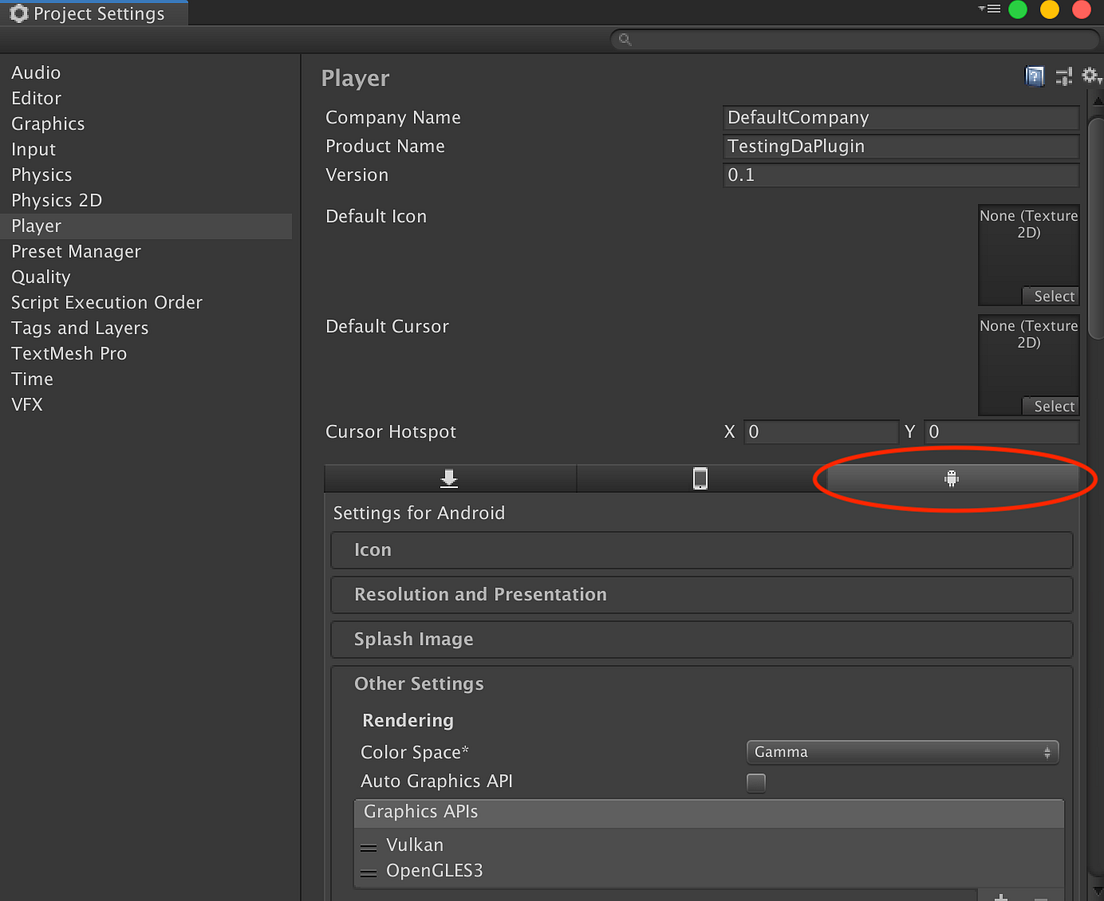Screen dimensions: 1104x901
Task: Add a graphics API with the plus button
Action: [x=1000, y=895]
